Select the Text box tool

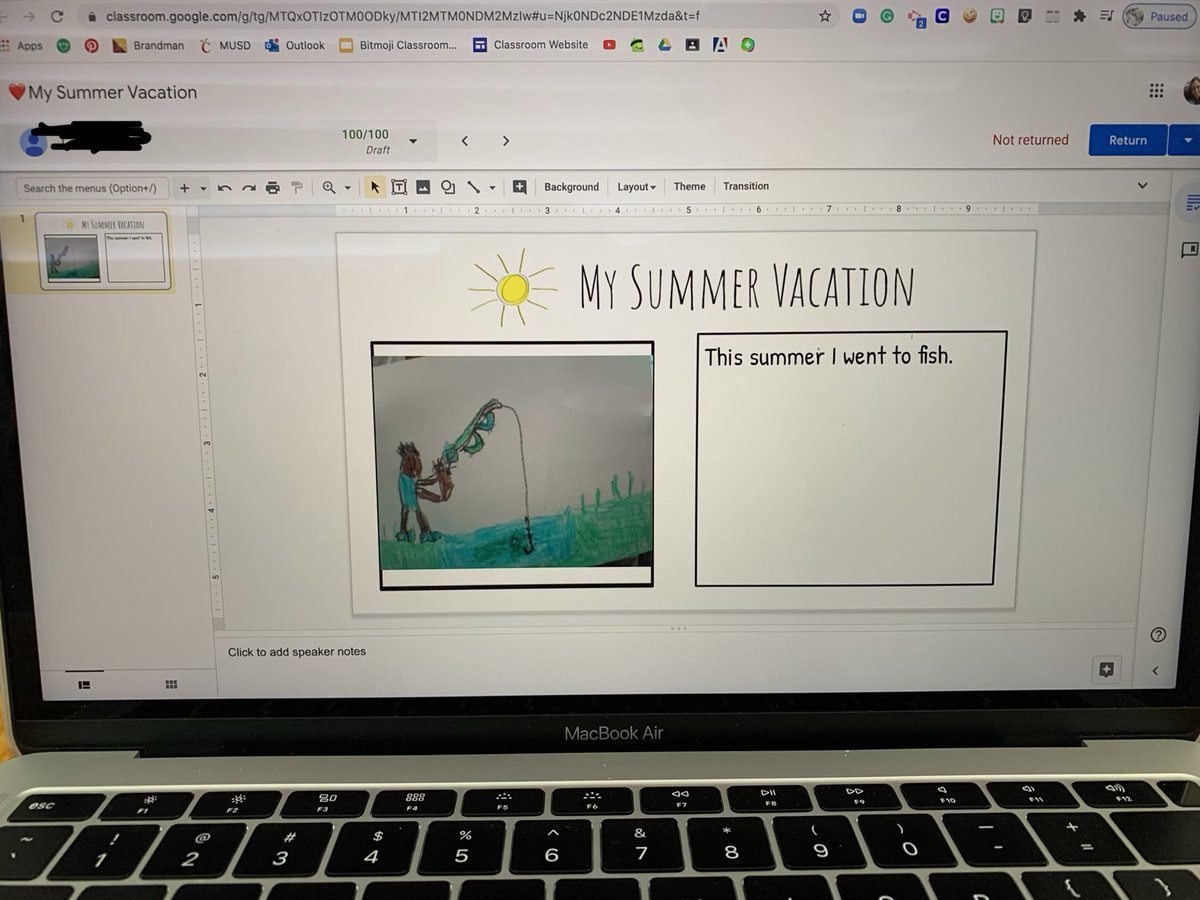click(399, 187)
